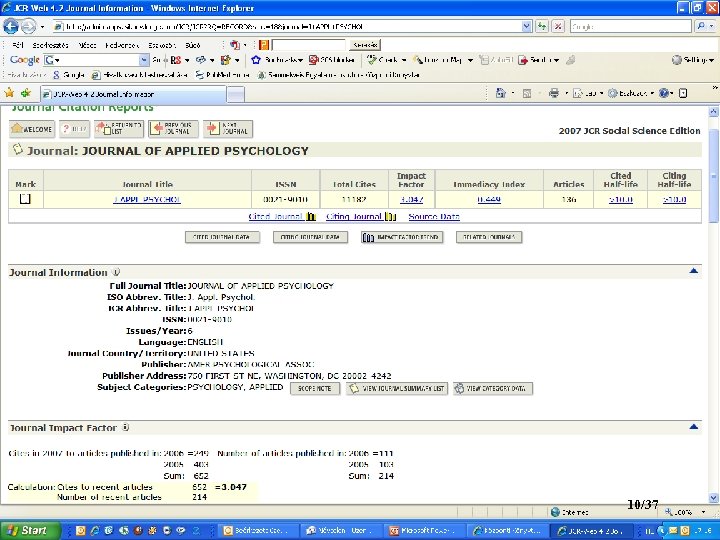Collapse Journal Information section arrow
This screenshot has width=720, height=540.
pyautogui.click(x=693, y=272)
